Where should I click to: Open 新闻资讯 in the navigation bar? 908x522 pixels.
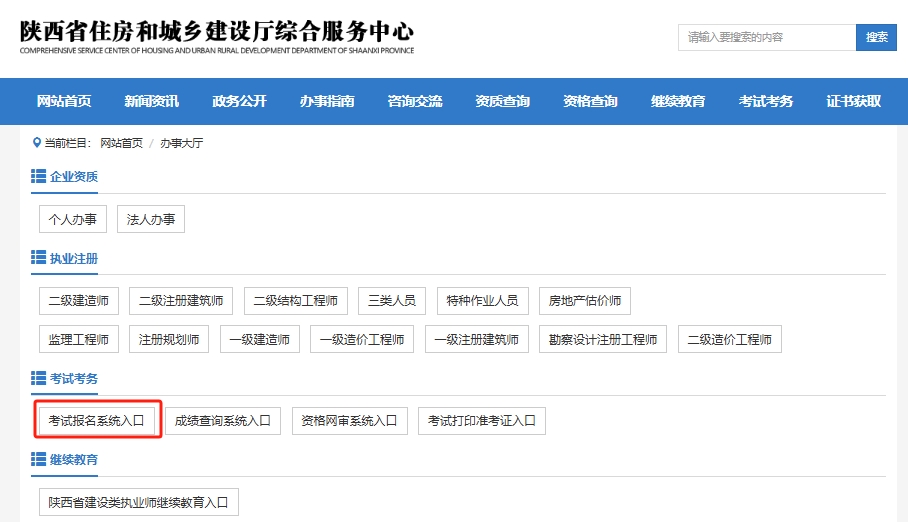pos(152,101)
